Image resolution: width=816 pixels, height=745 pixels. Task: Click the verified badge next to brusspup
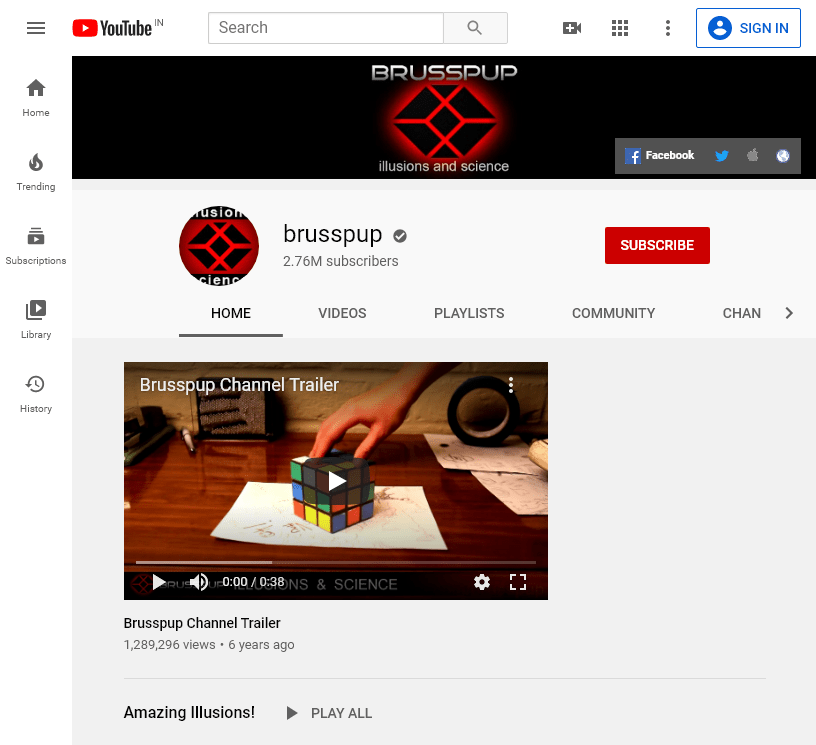[400, 236]
